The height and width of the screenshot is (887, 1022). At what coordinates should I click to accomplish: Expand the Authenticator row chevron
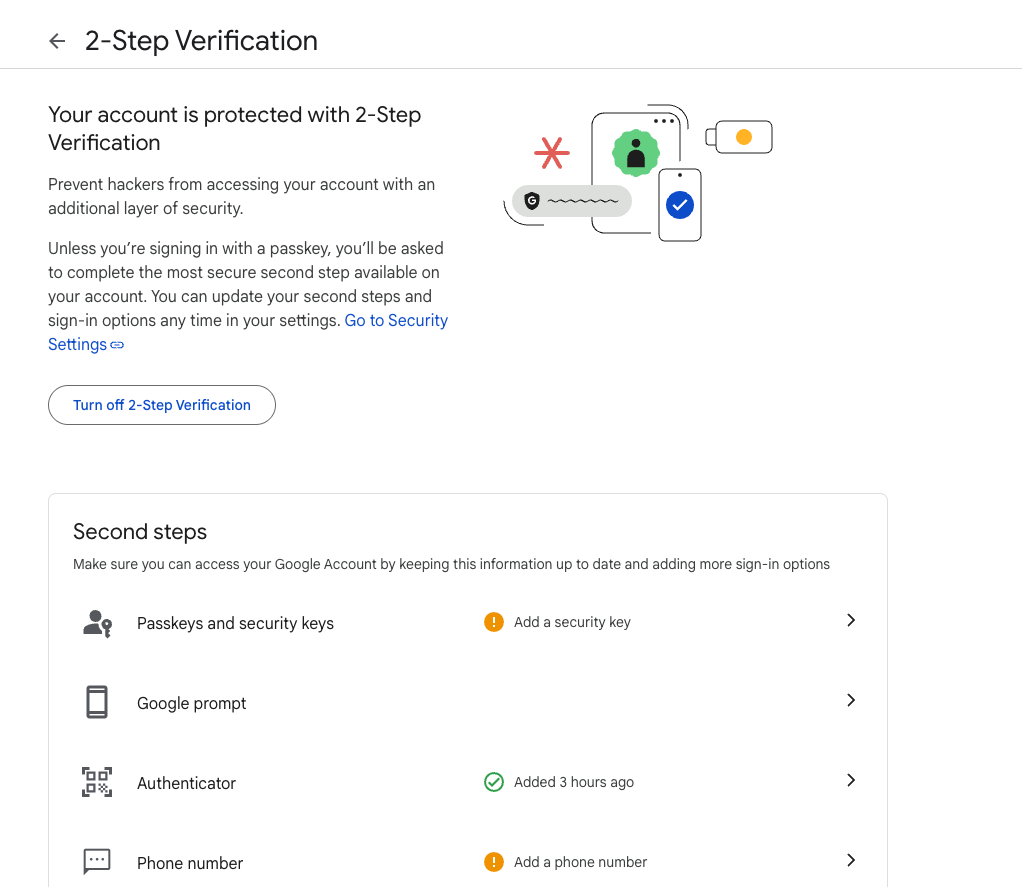[x=851, y=780]
